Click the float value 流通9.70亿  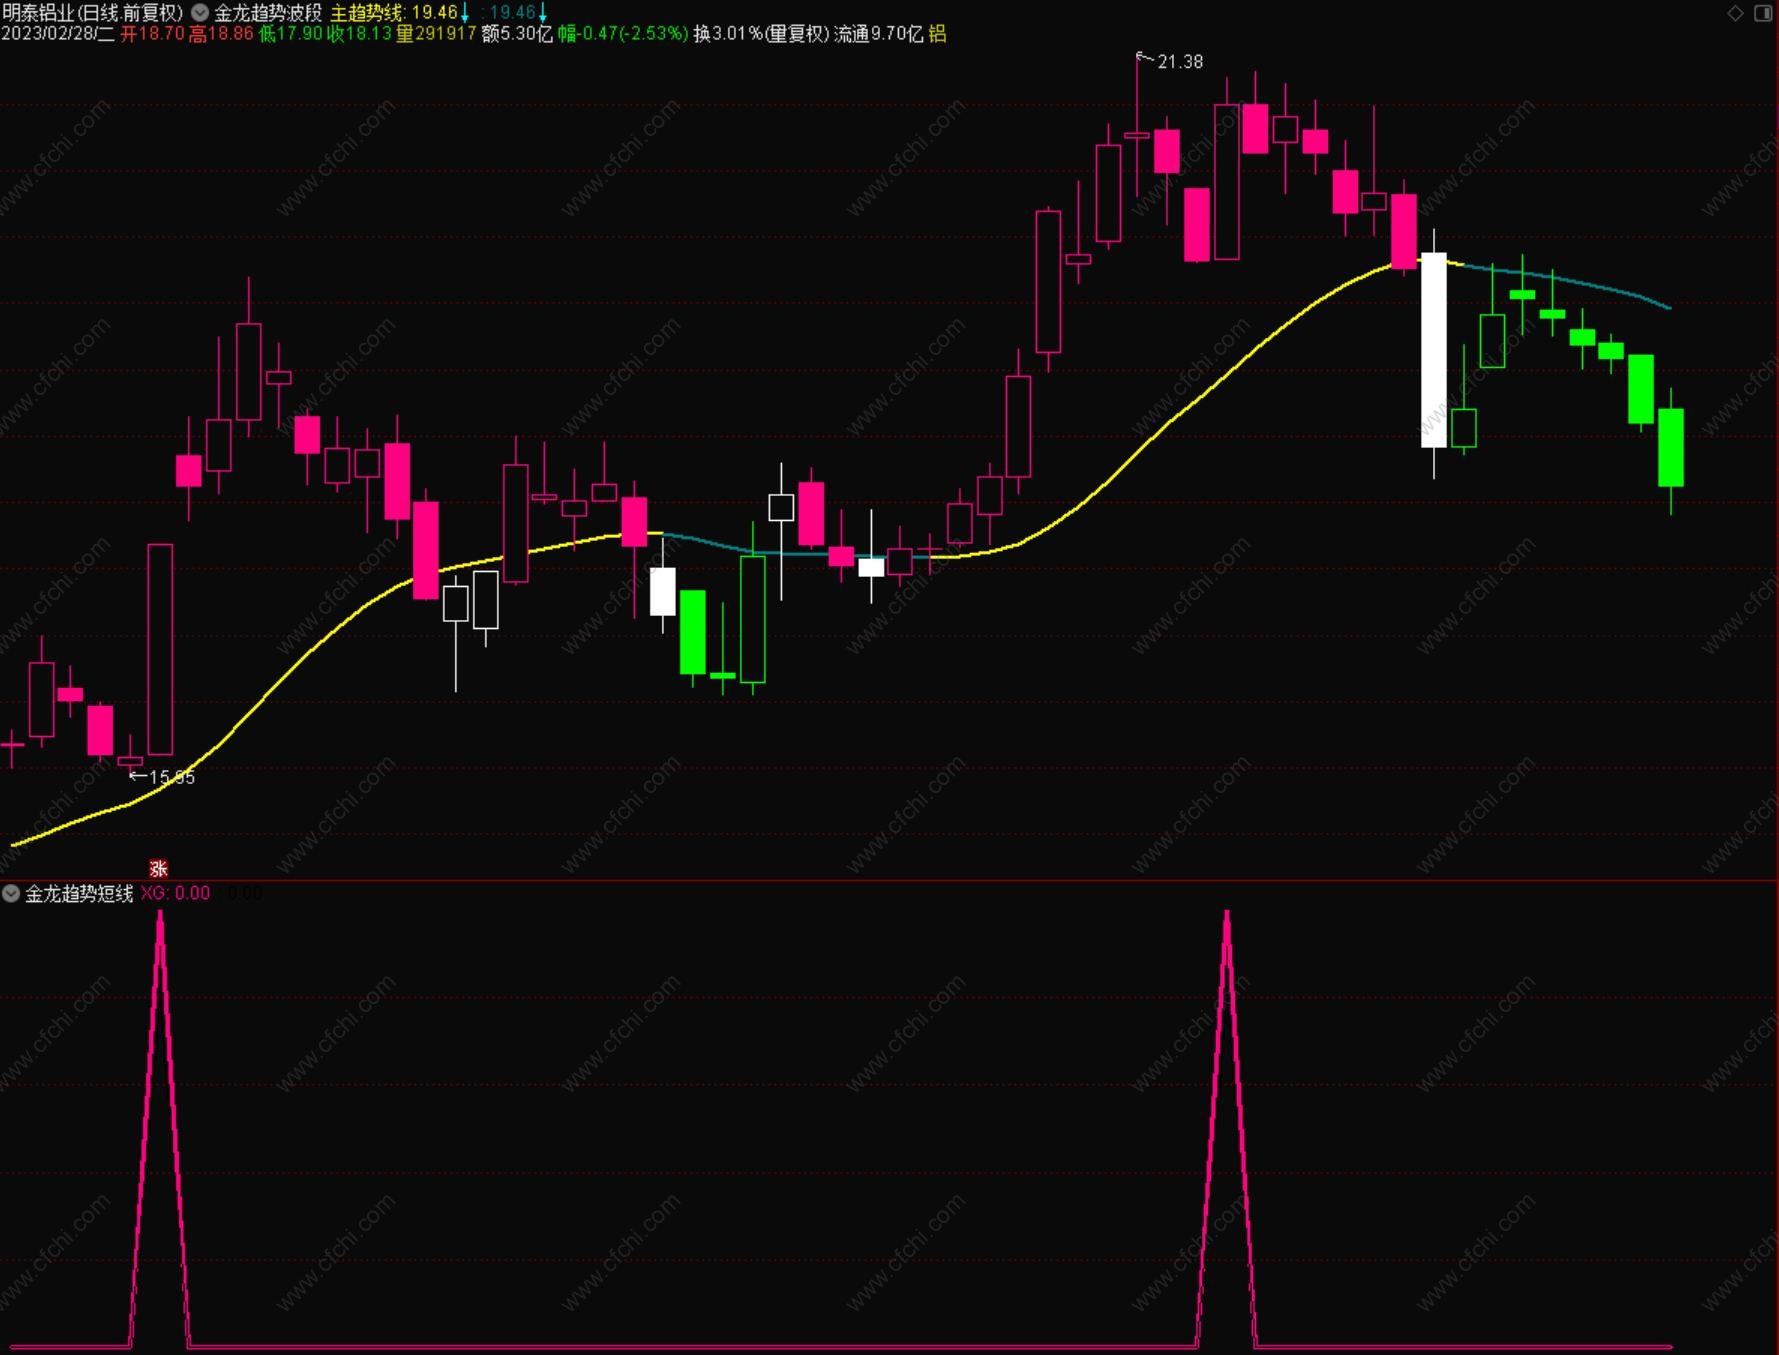[879, 34]
